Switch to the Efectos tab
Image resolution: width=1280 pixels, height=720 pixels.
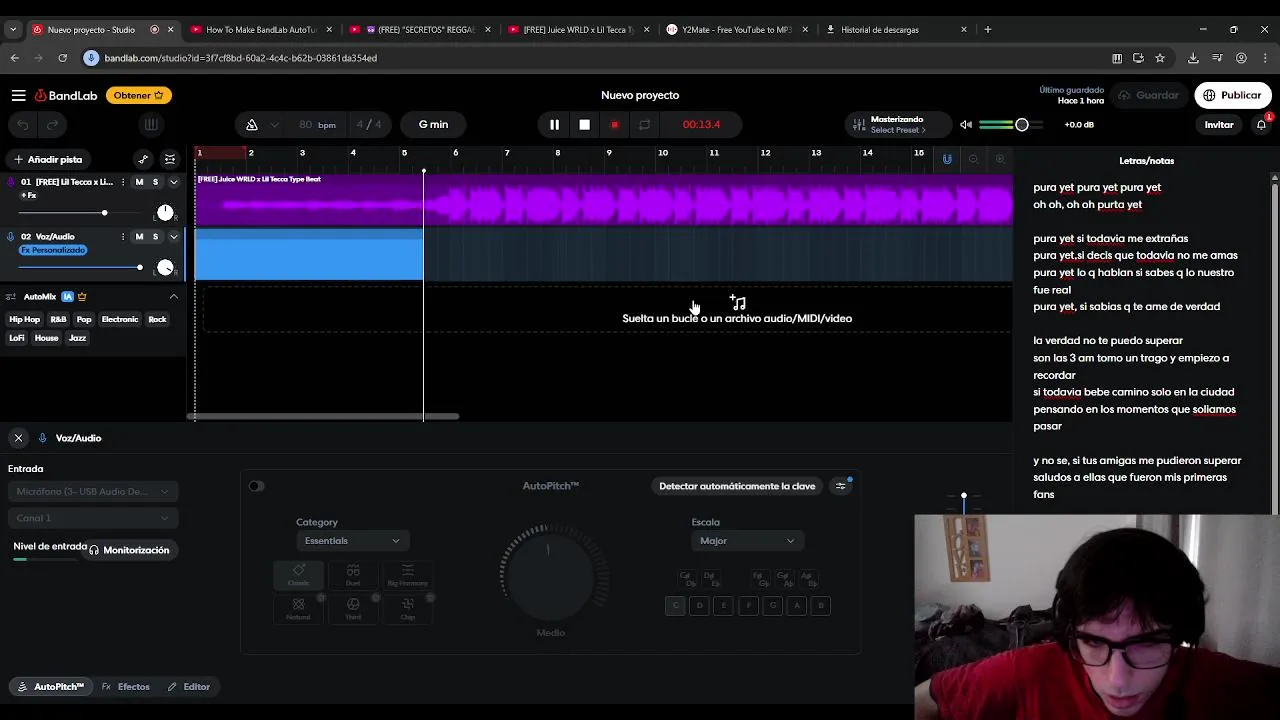pos(126,687)
